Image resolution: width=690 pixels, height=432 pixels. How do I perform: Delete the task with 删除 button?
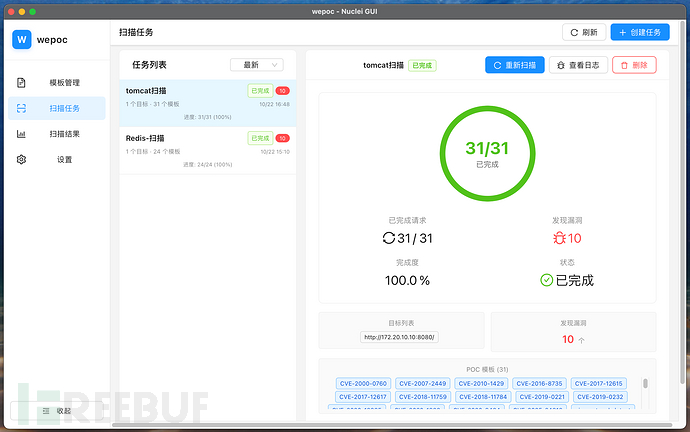coord(634,65)
